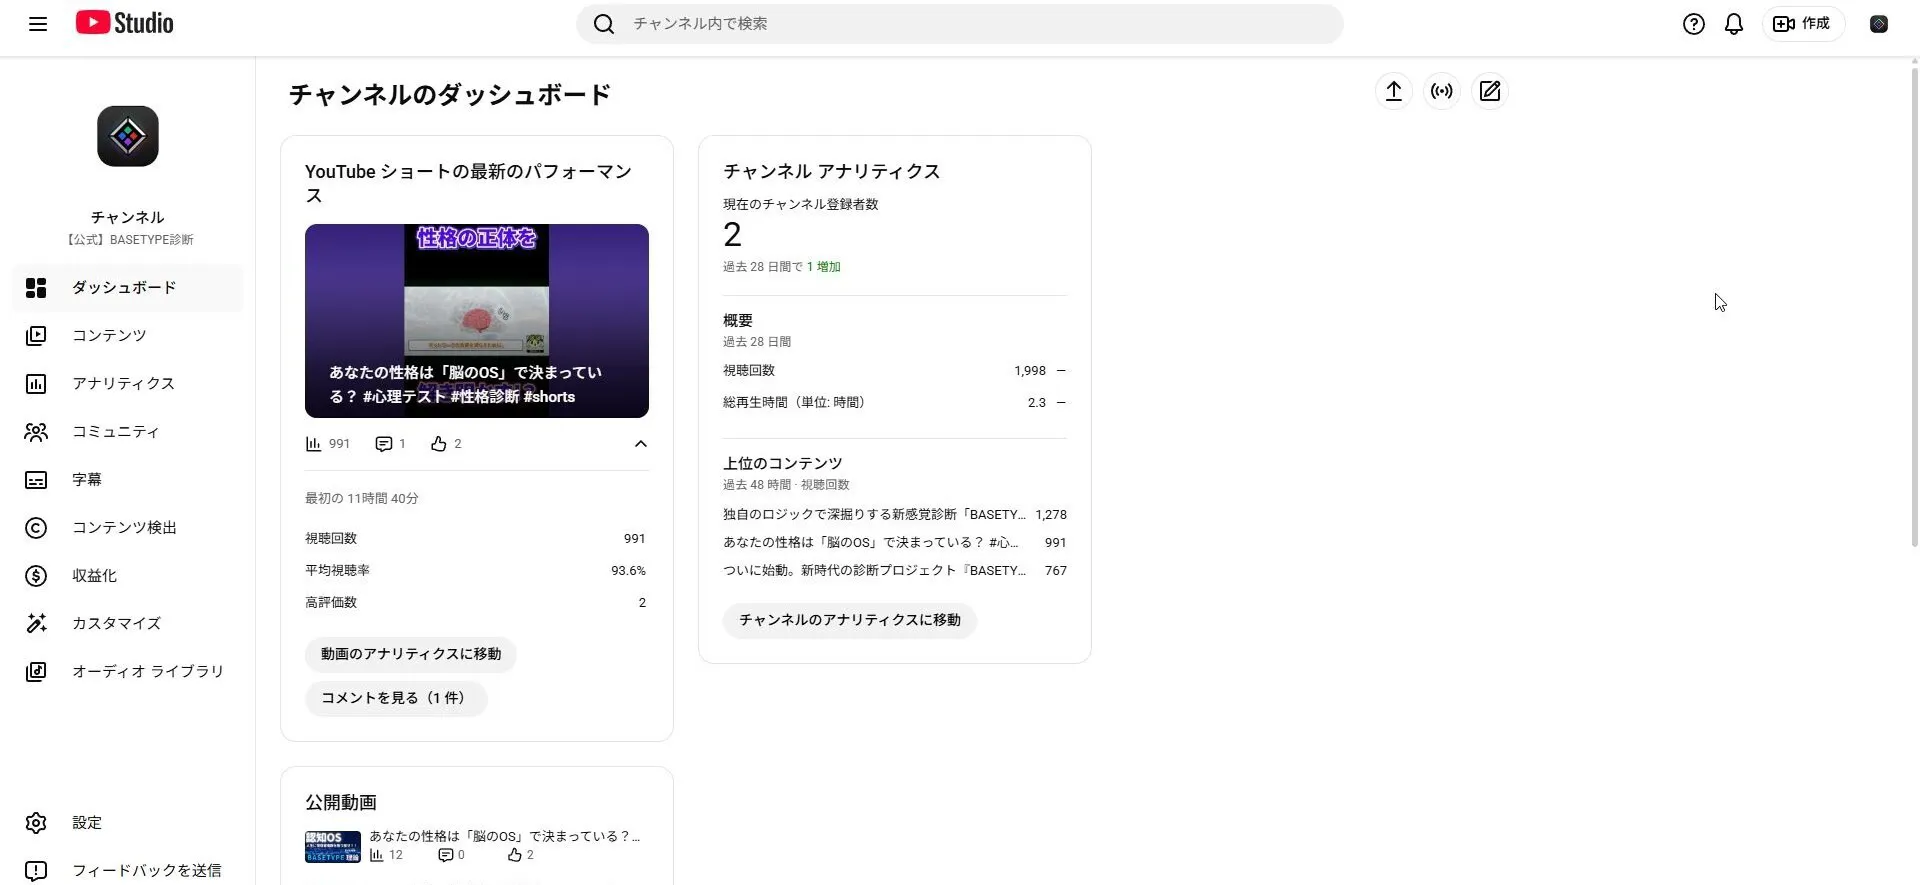Go to アナリティクス in the sidebar
This screenshot has width=1920, height=885.
(123, 383)
